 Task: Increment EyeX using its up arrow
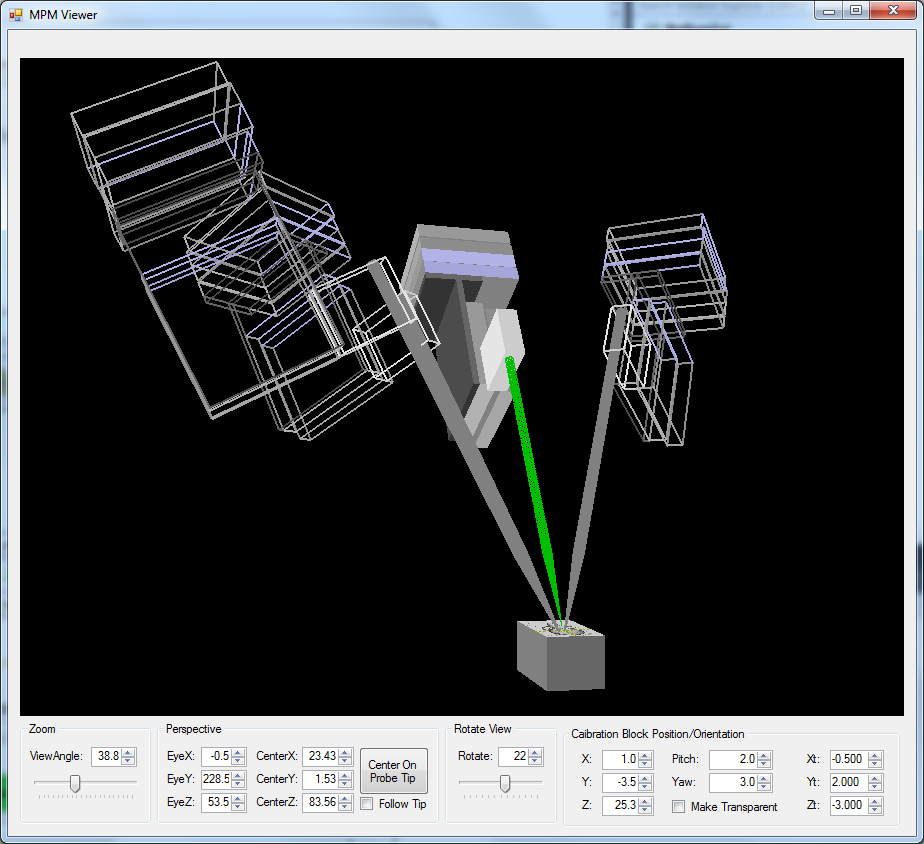coord(238,753)
